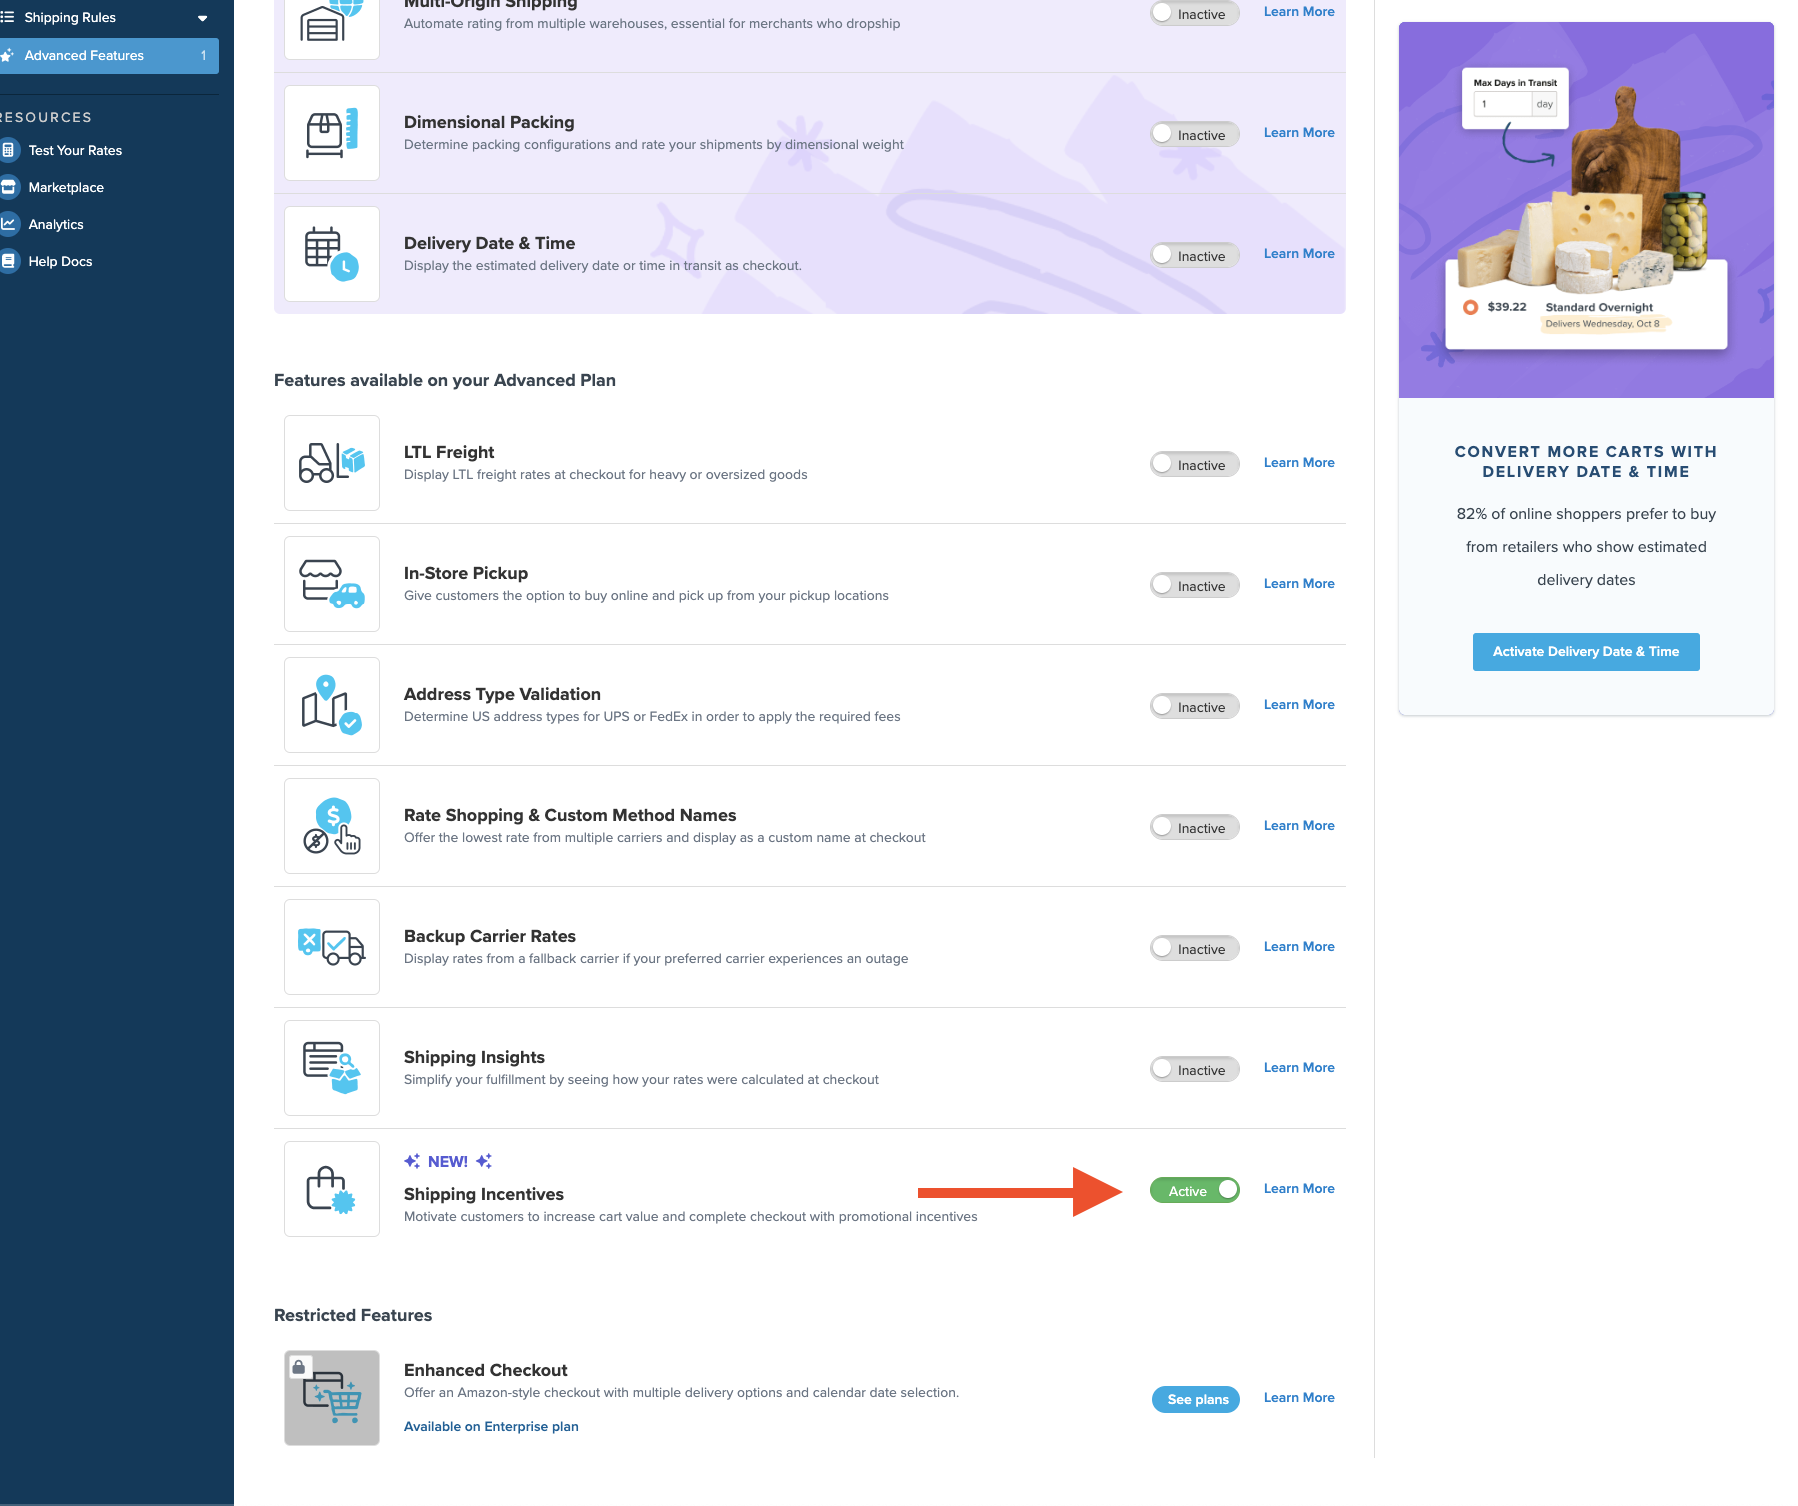
Task: Click the Address Type Validation map icon
Action: [x=331, y=705]
